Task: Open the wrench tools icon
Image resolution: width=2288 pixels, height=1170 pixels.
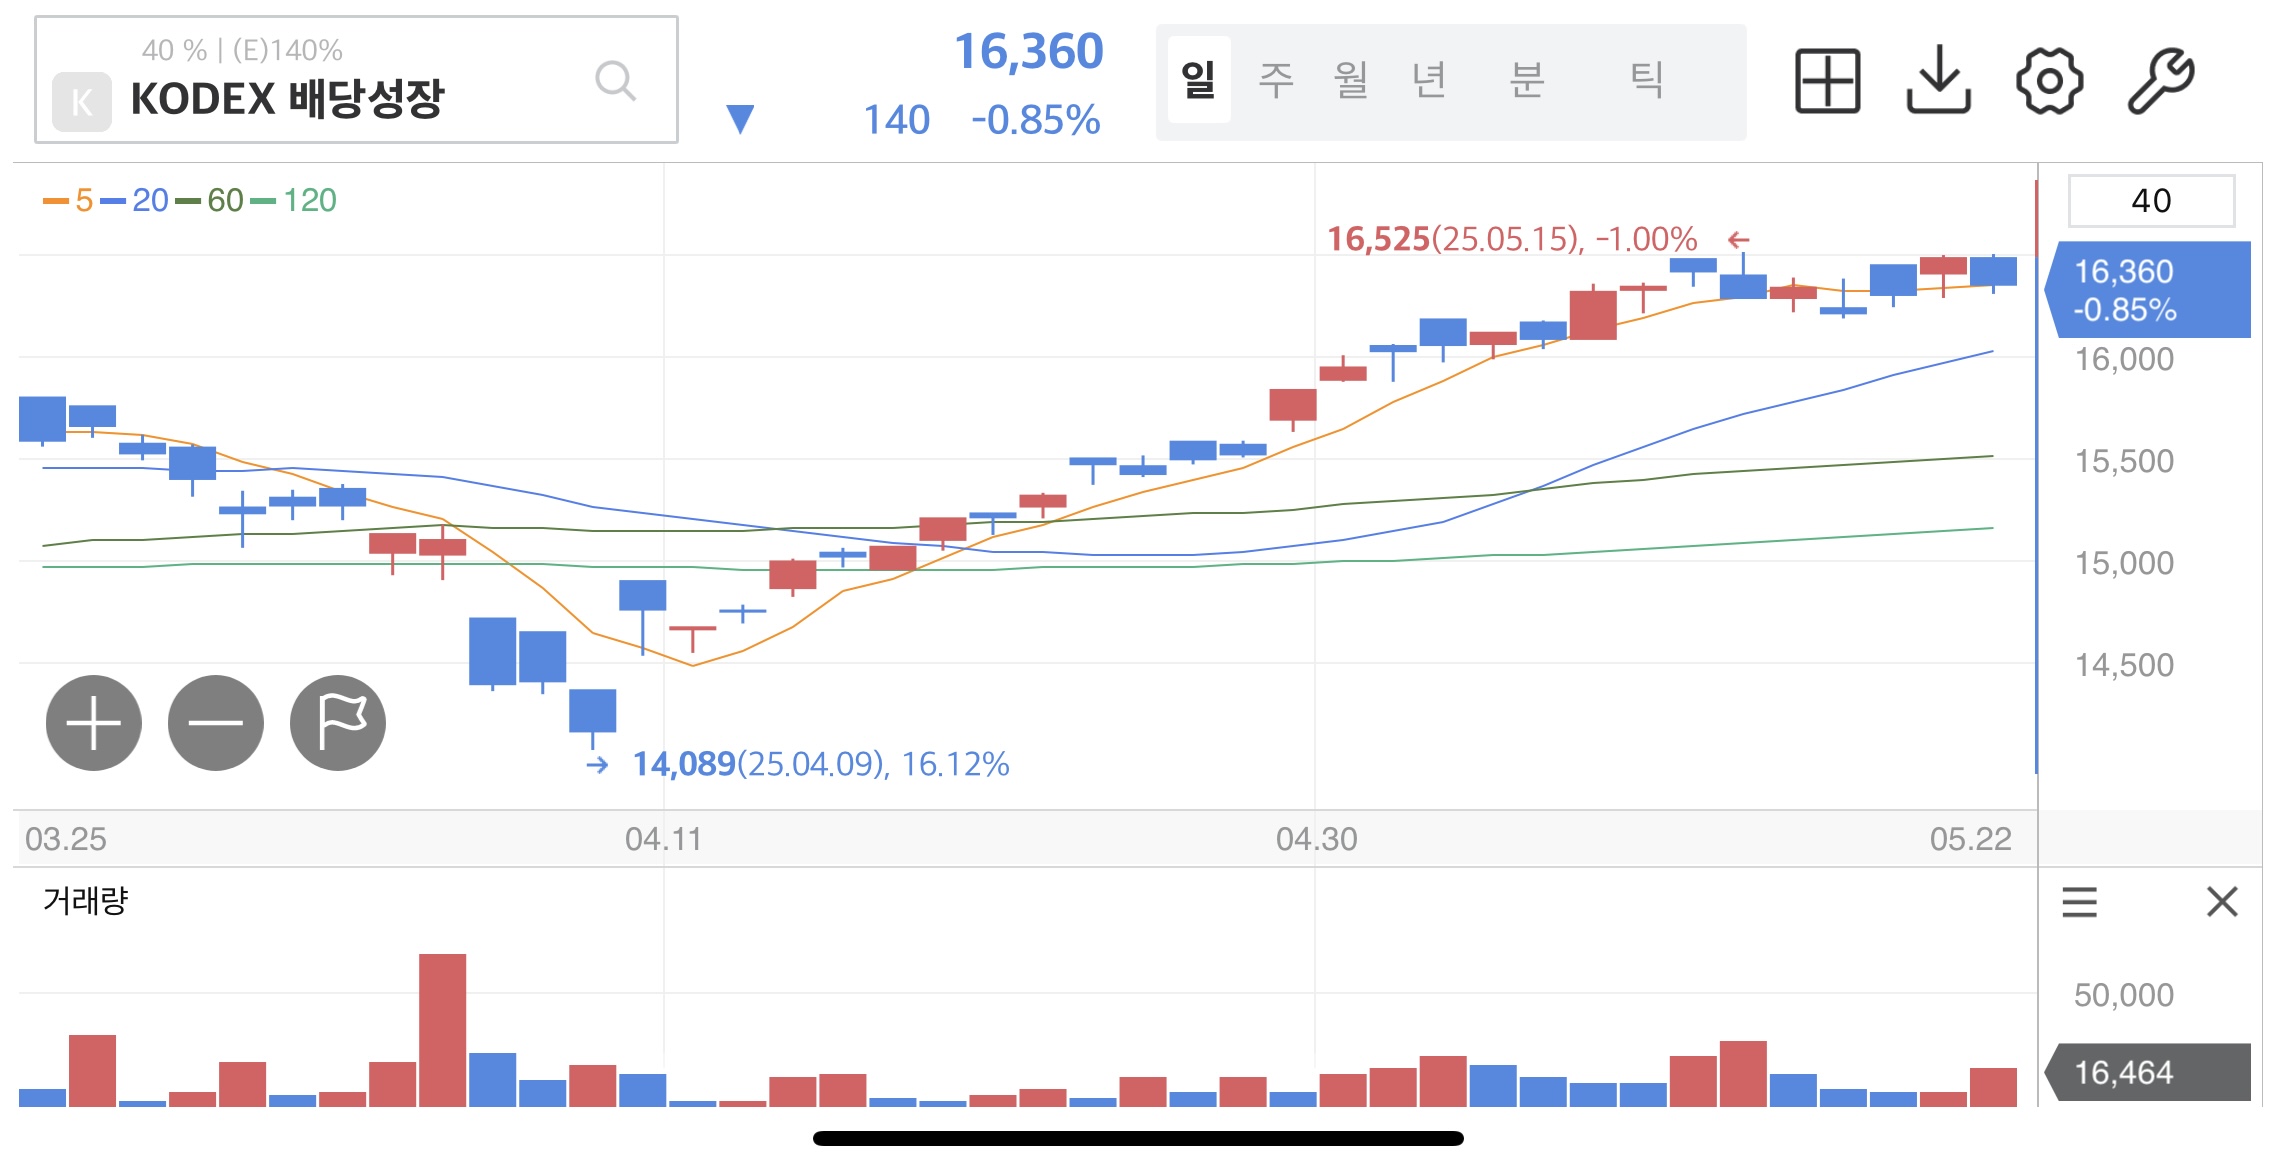Action: point(2161,81)
